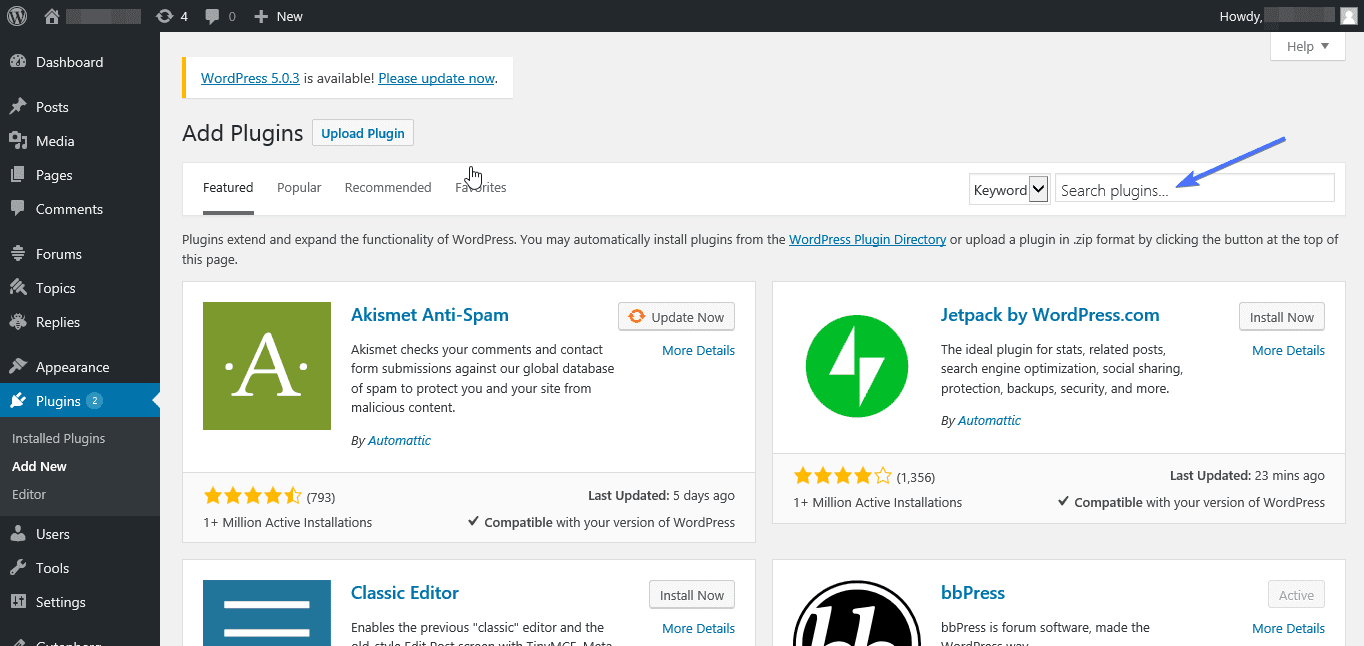
Task: Open the WordPress Plugin Directory link
Action: click(x=868, y=240)
